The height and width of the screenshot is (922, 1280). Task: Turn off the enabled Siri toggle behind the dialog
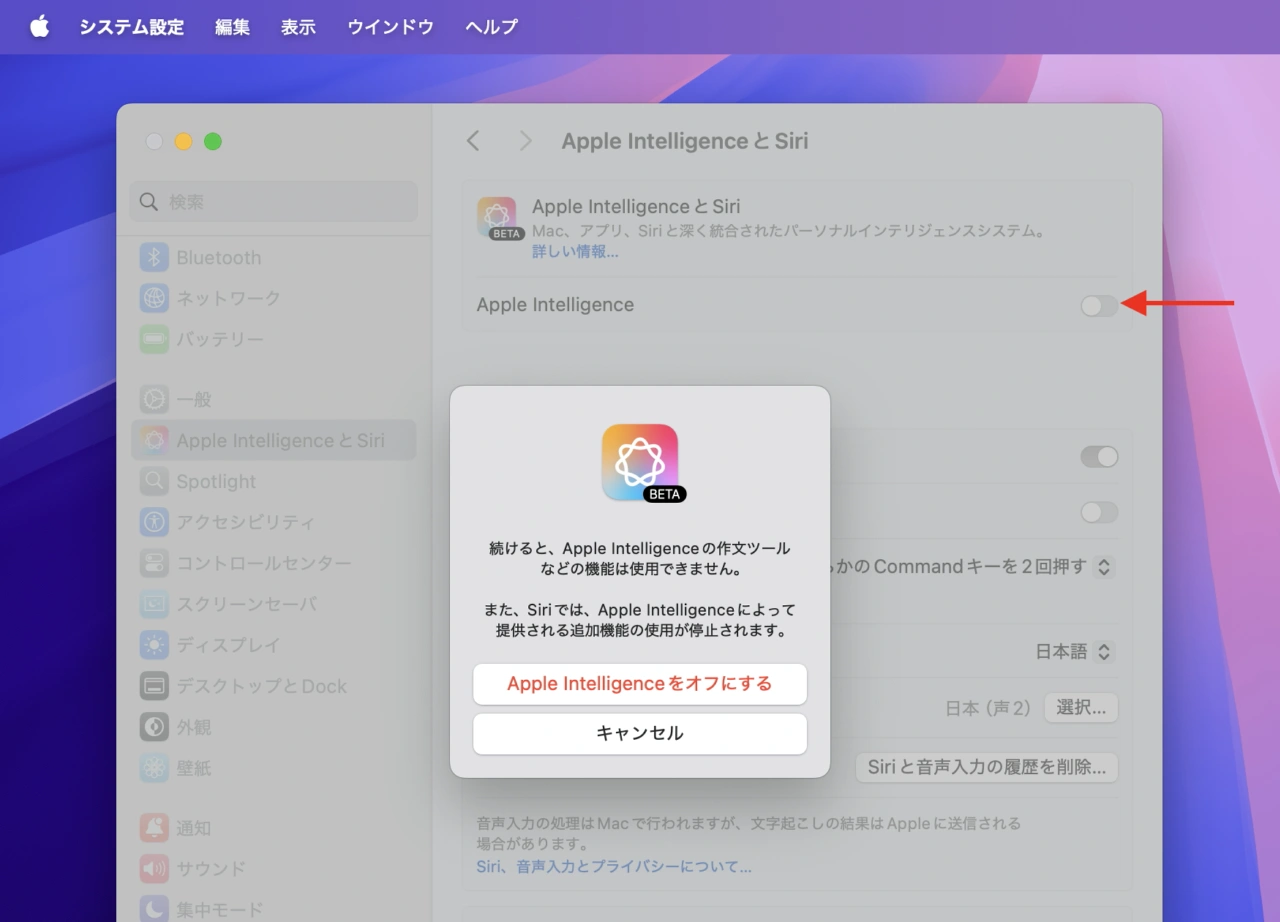(x=1098, y=457)
